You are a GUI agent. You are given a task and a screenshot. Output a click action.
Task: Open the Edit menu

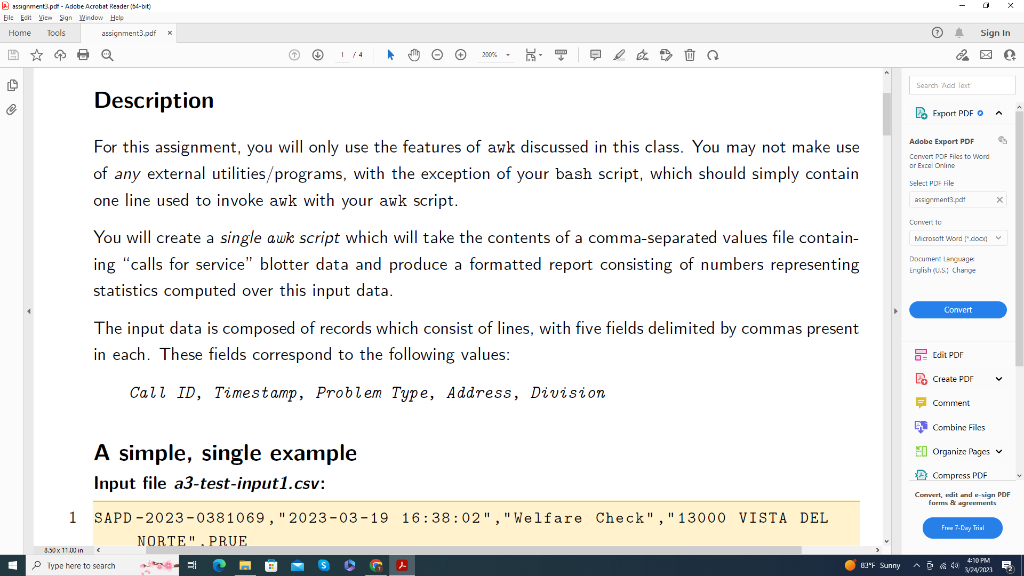pyautogui.click(x=26, y=18)
